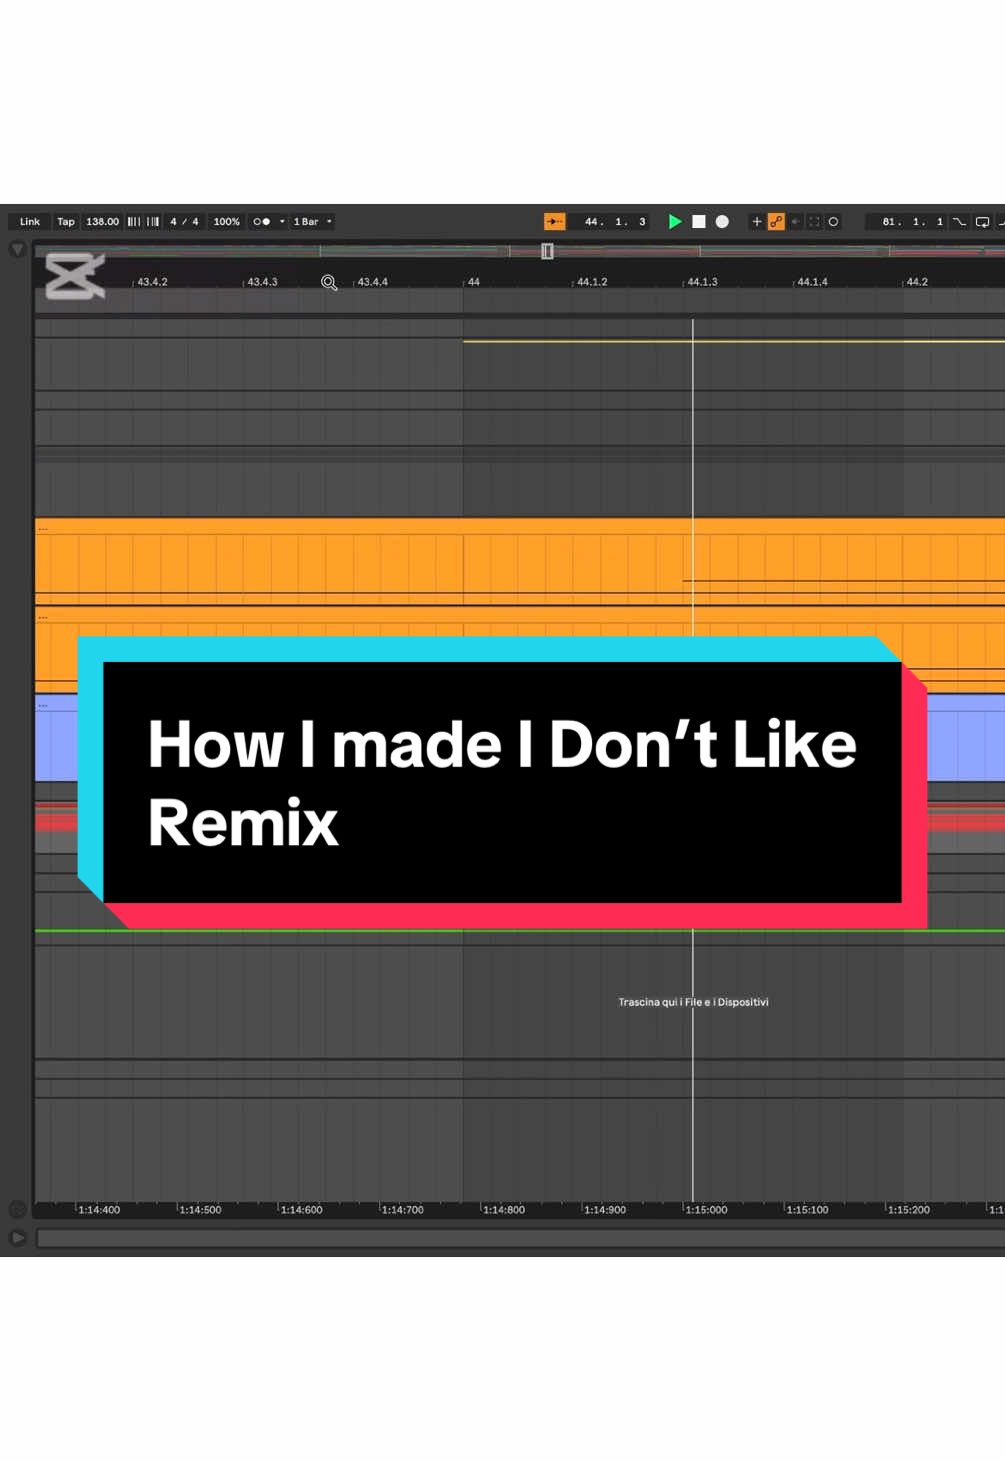The width and height of the screenshot is (1005, 1461).
Task: Start playback with the green Play button
Action: point(675,222)
